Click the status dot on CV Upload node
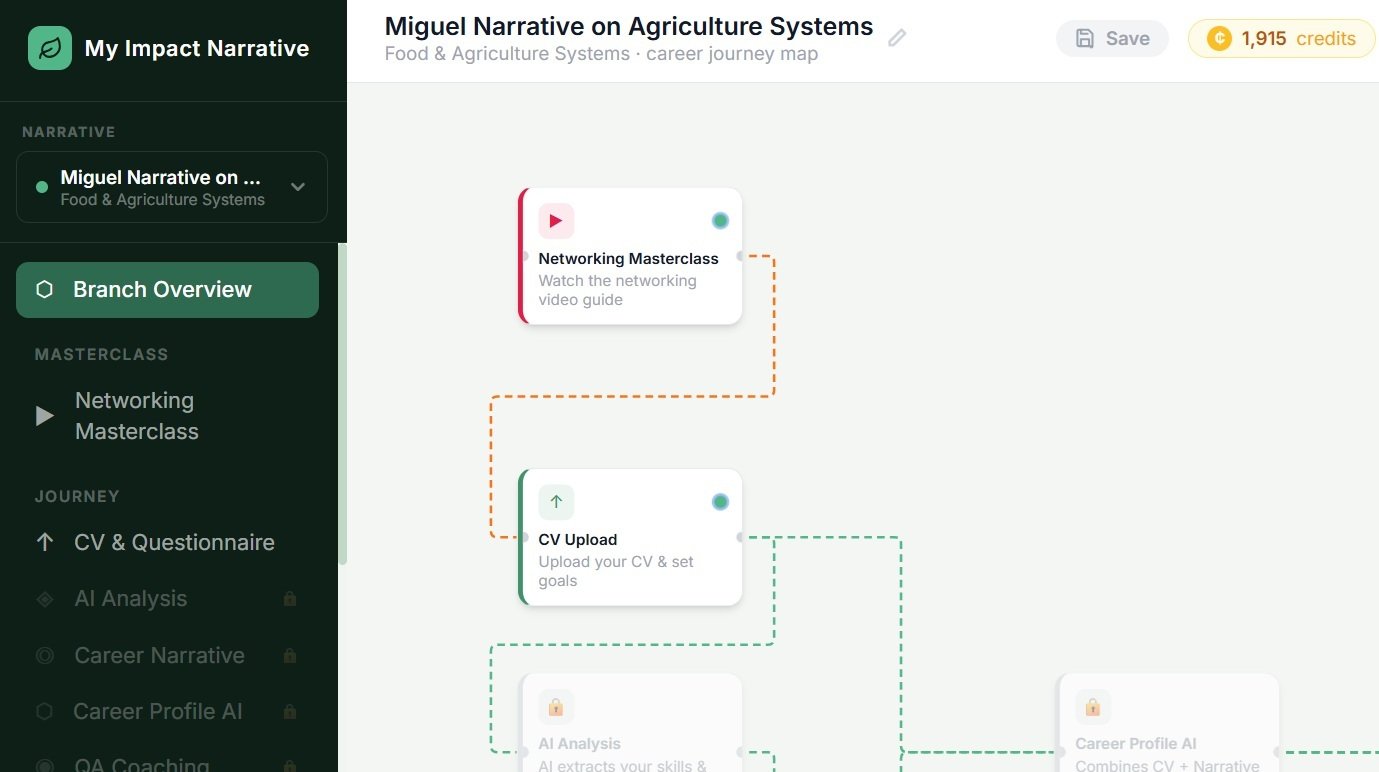 (x=720, y=502)
